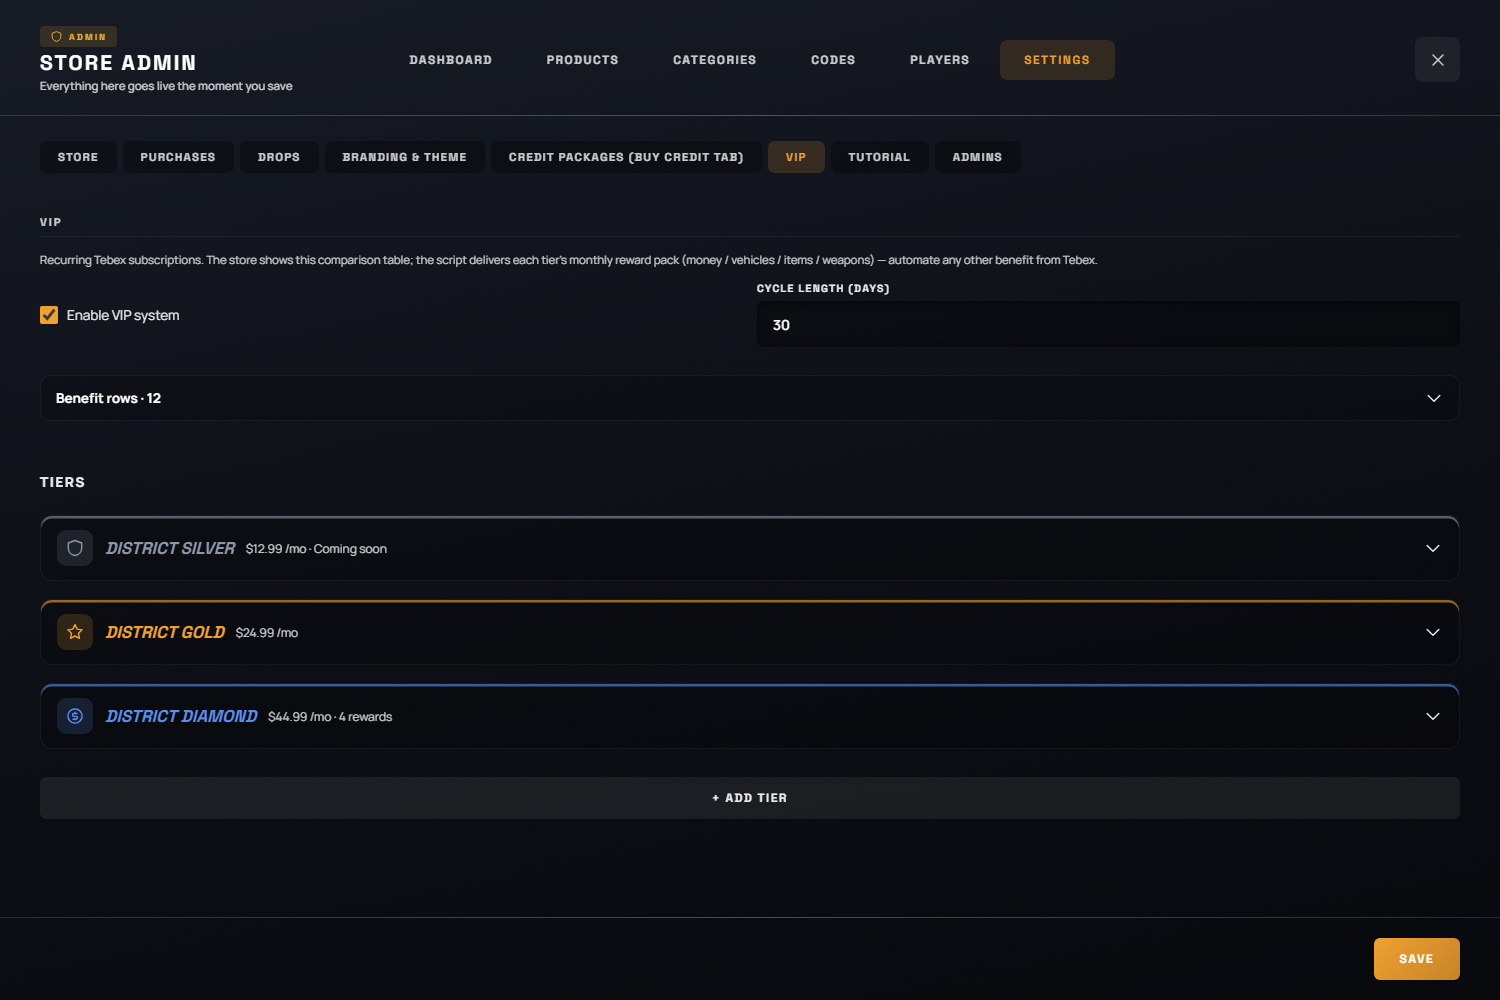Viewport: 1500px width, 1000px height.
Task: Click the $24.99 /mo price text
Action: pyautogui.click(x=267, y=633)
